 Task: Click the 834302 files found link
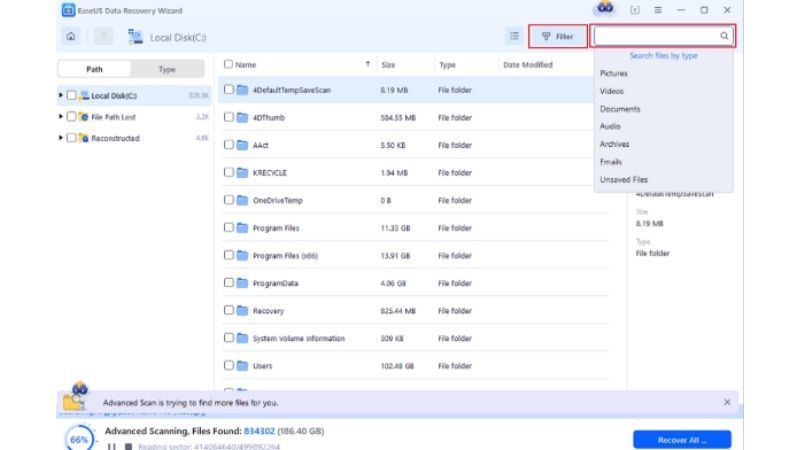tap(259, 431)
